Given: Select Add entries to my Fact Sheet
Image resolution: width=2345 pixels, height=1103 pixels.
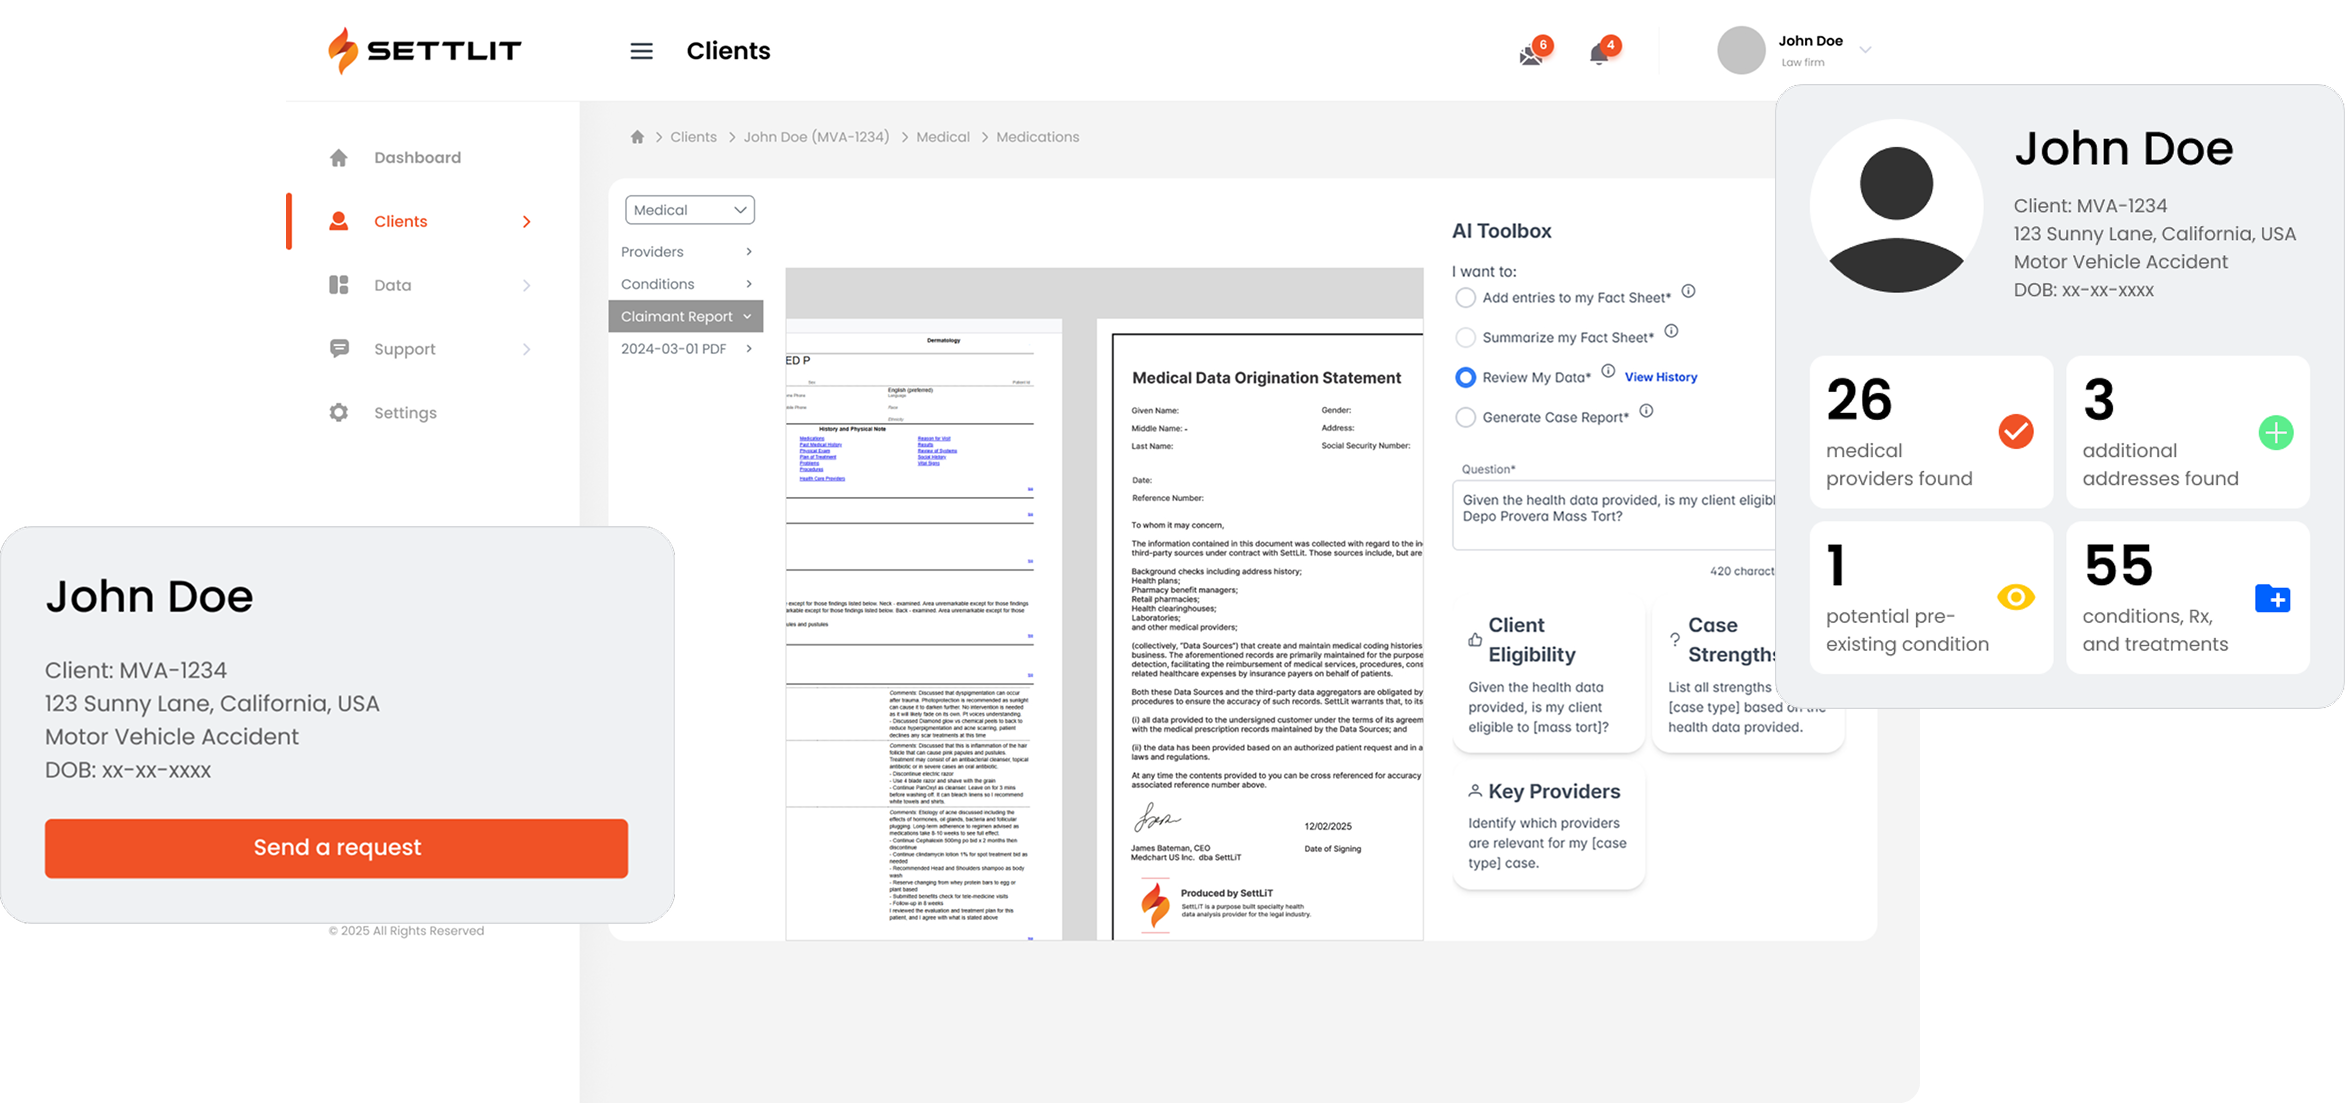Looking at the screenshot, I should pyautogui.click(x=1465, y=298).
